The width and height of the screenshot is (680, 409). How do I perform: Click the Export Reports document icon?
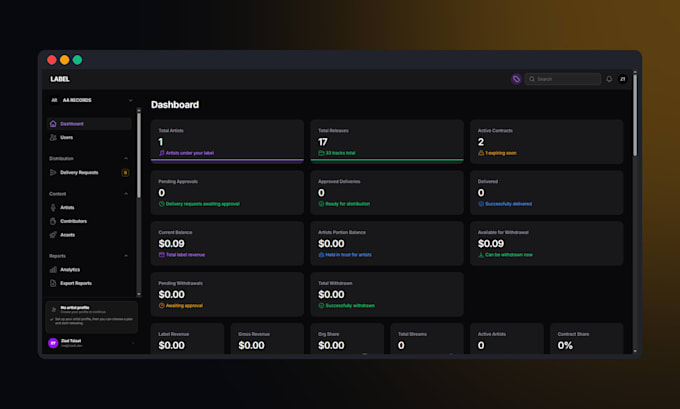53,283
